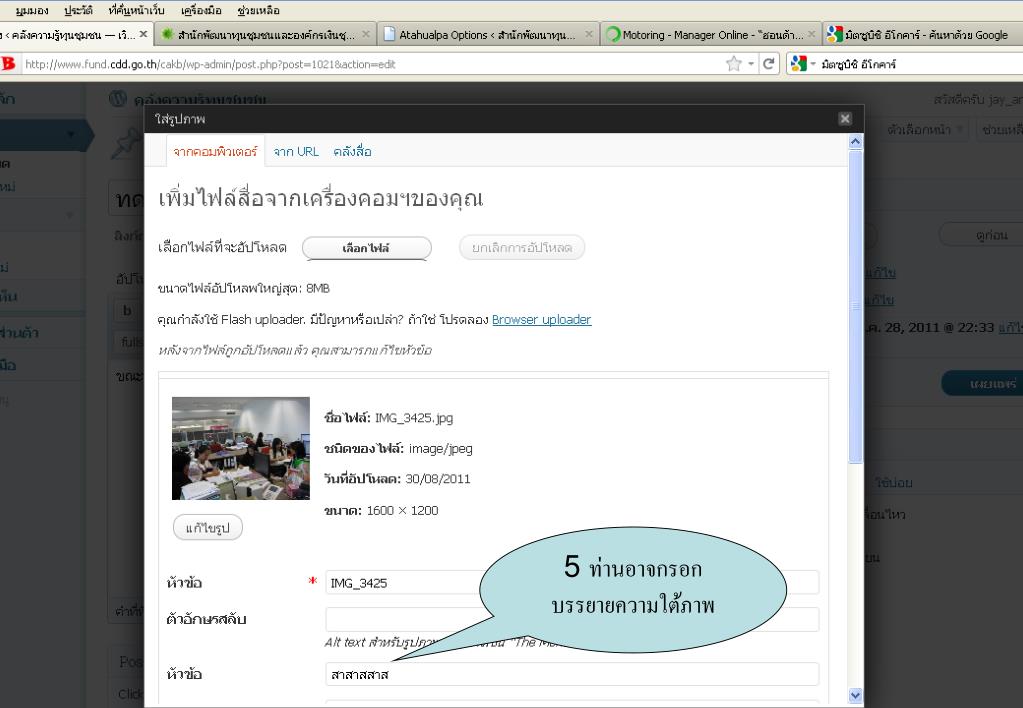Close the สำนักพัฒนาทุนชุมชน browser tab

[366, 34]
